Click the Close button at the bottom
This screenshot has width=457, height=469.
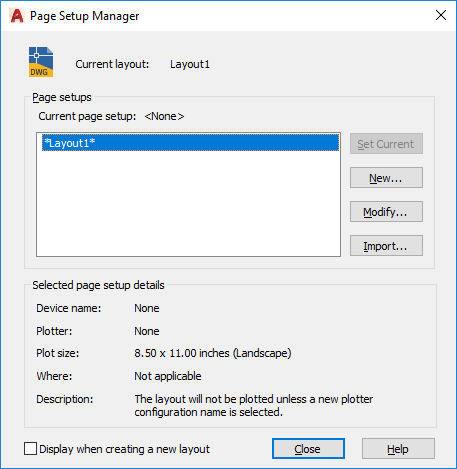(308, 449)
